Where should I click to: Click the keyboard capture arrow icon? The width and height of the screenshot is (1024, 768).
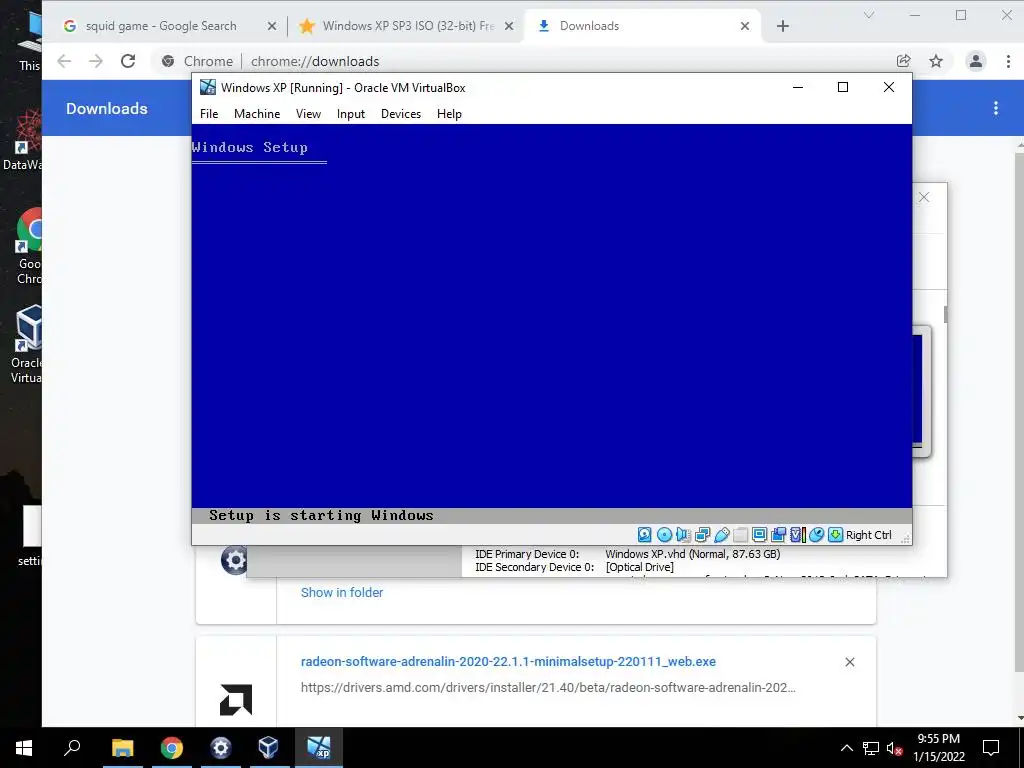[x=835, y=535]
